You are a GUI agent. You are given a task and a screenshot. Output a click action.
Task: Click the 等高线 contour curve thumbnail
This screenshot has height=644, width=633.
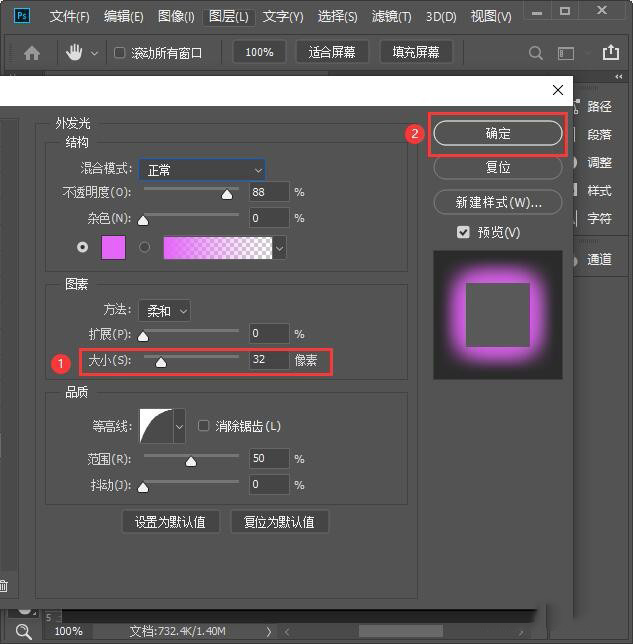pyautogui.click(x=156, y=426)
